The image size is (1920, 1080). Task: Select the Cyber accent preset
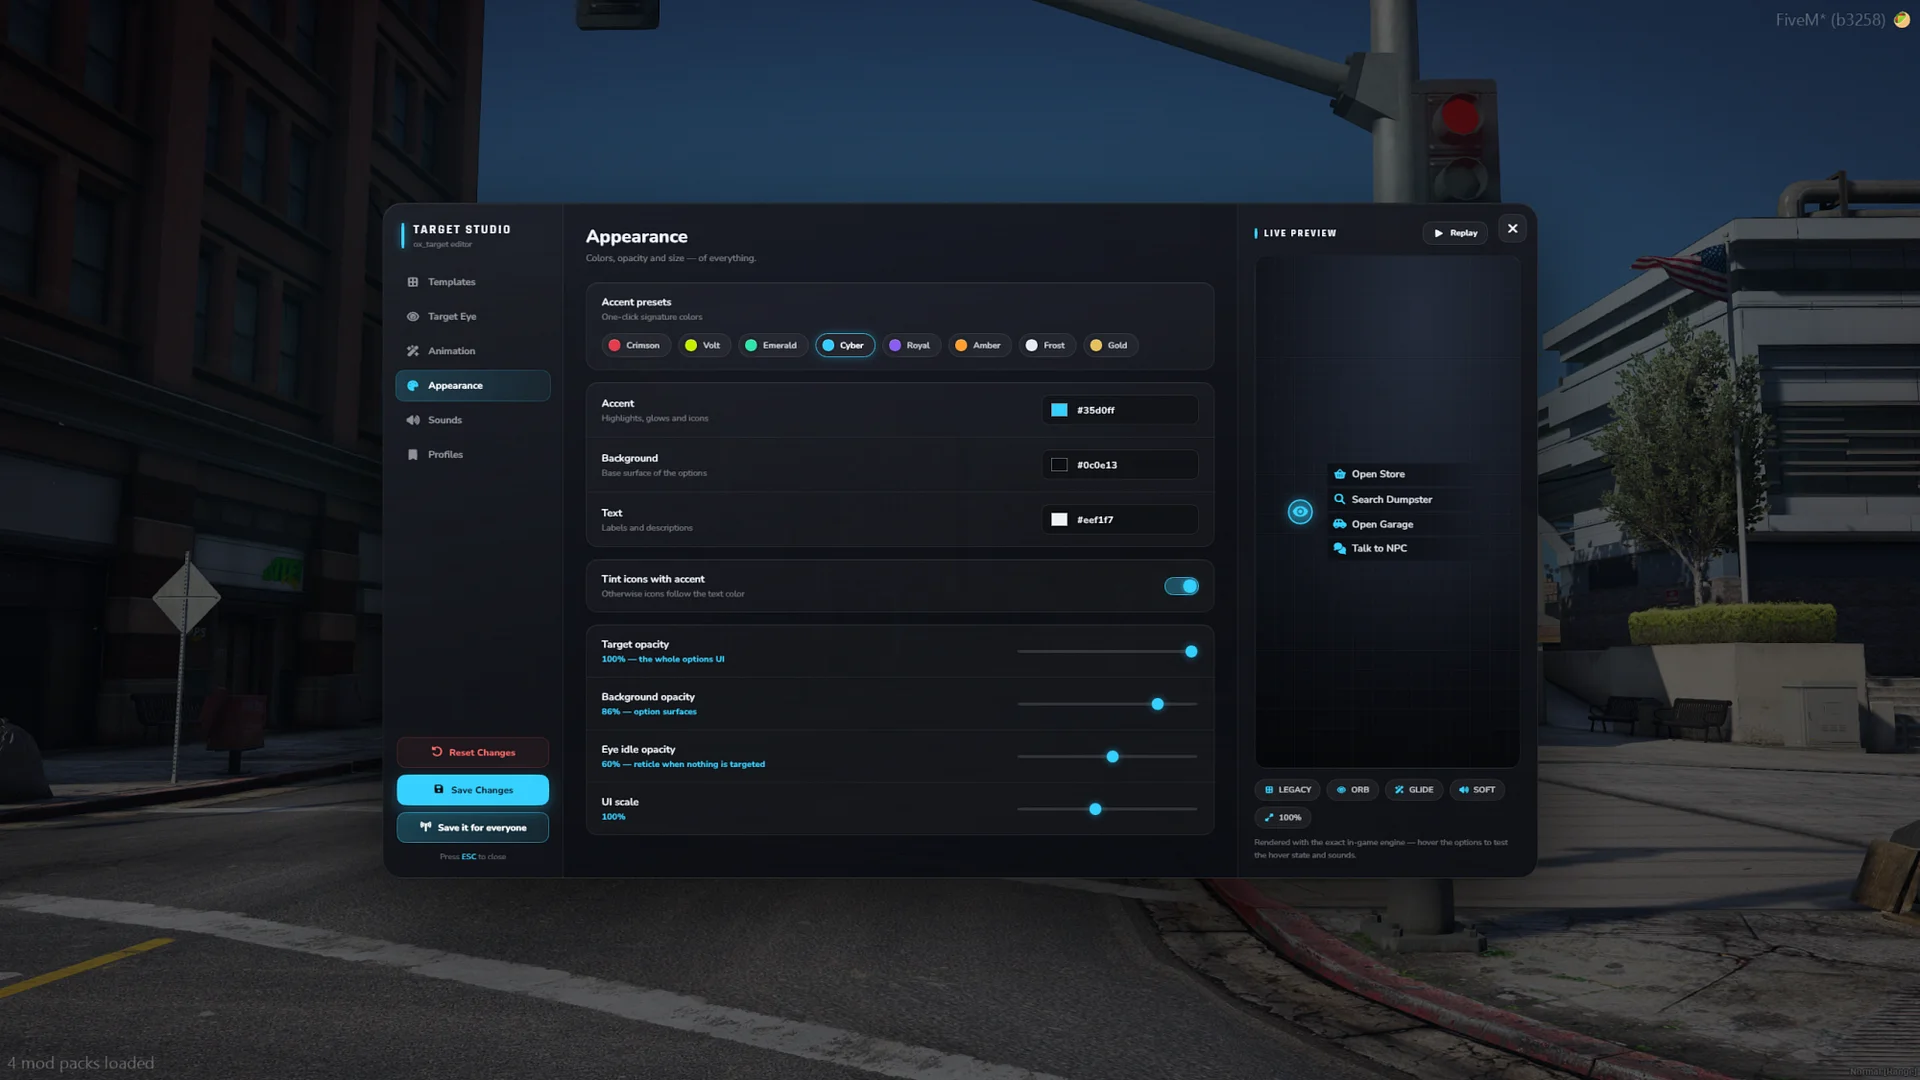coord(845,345)
